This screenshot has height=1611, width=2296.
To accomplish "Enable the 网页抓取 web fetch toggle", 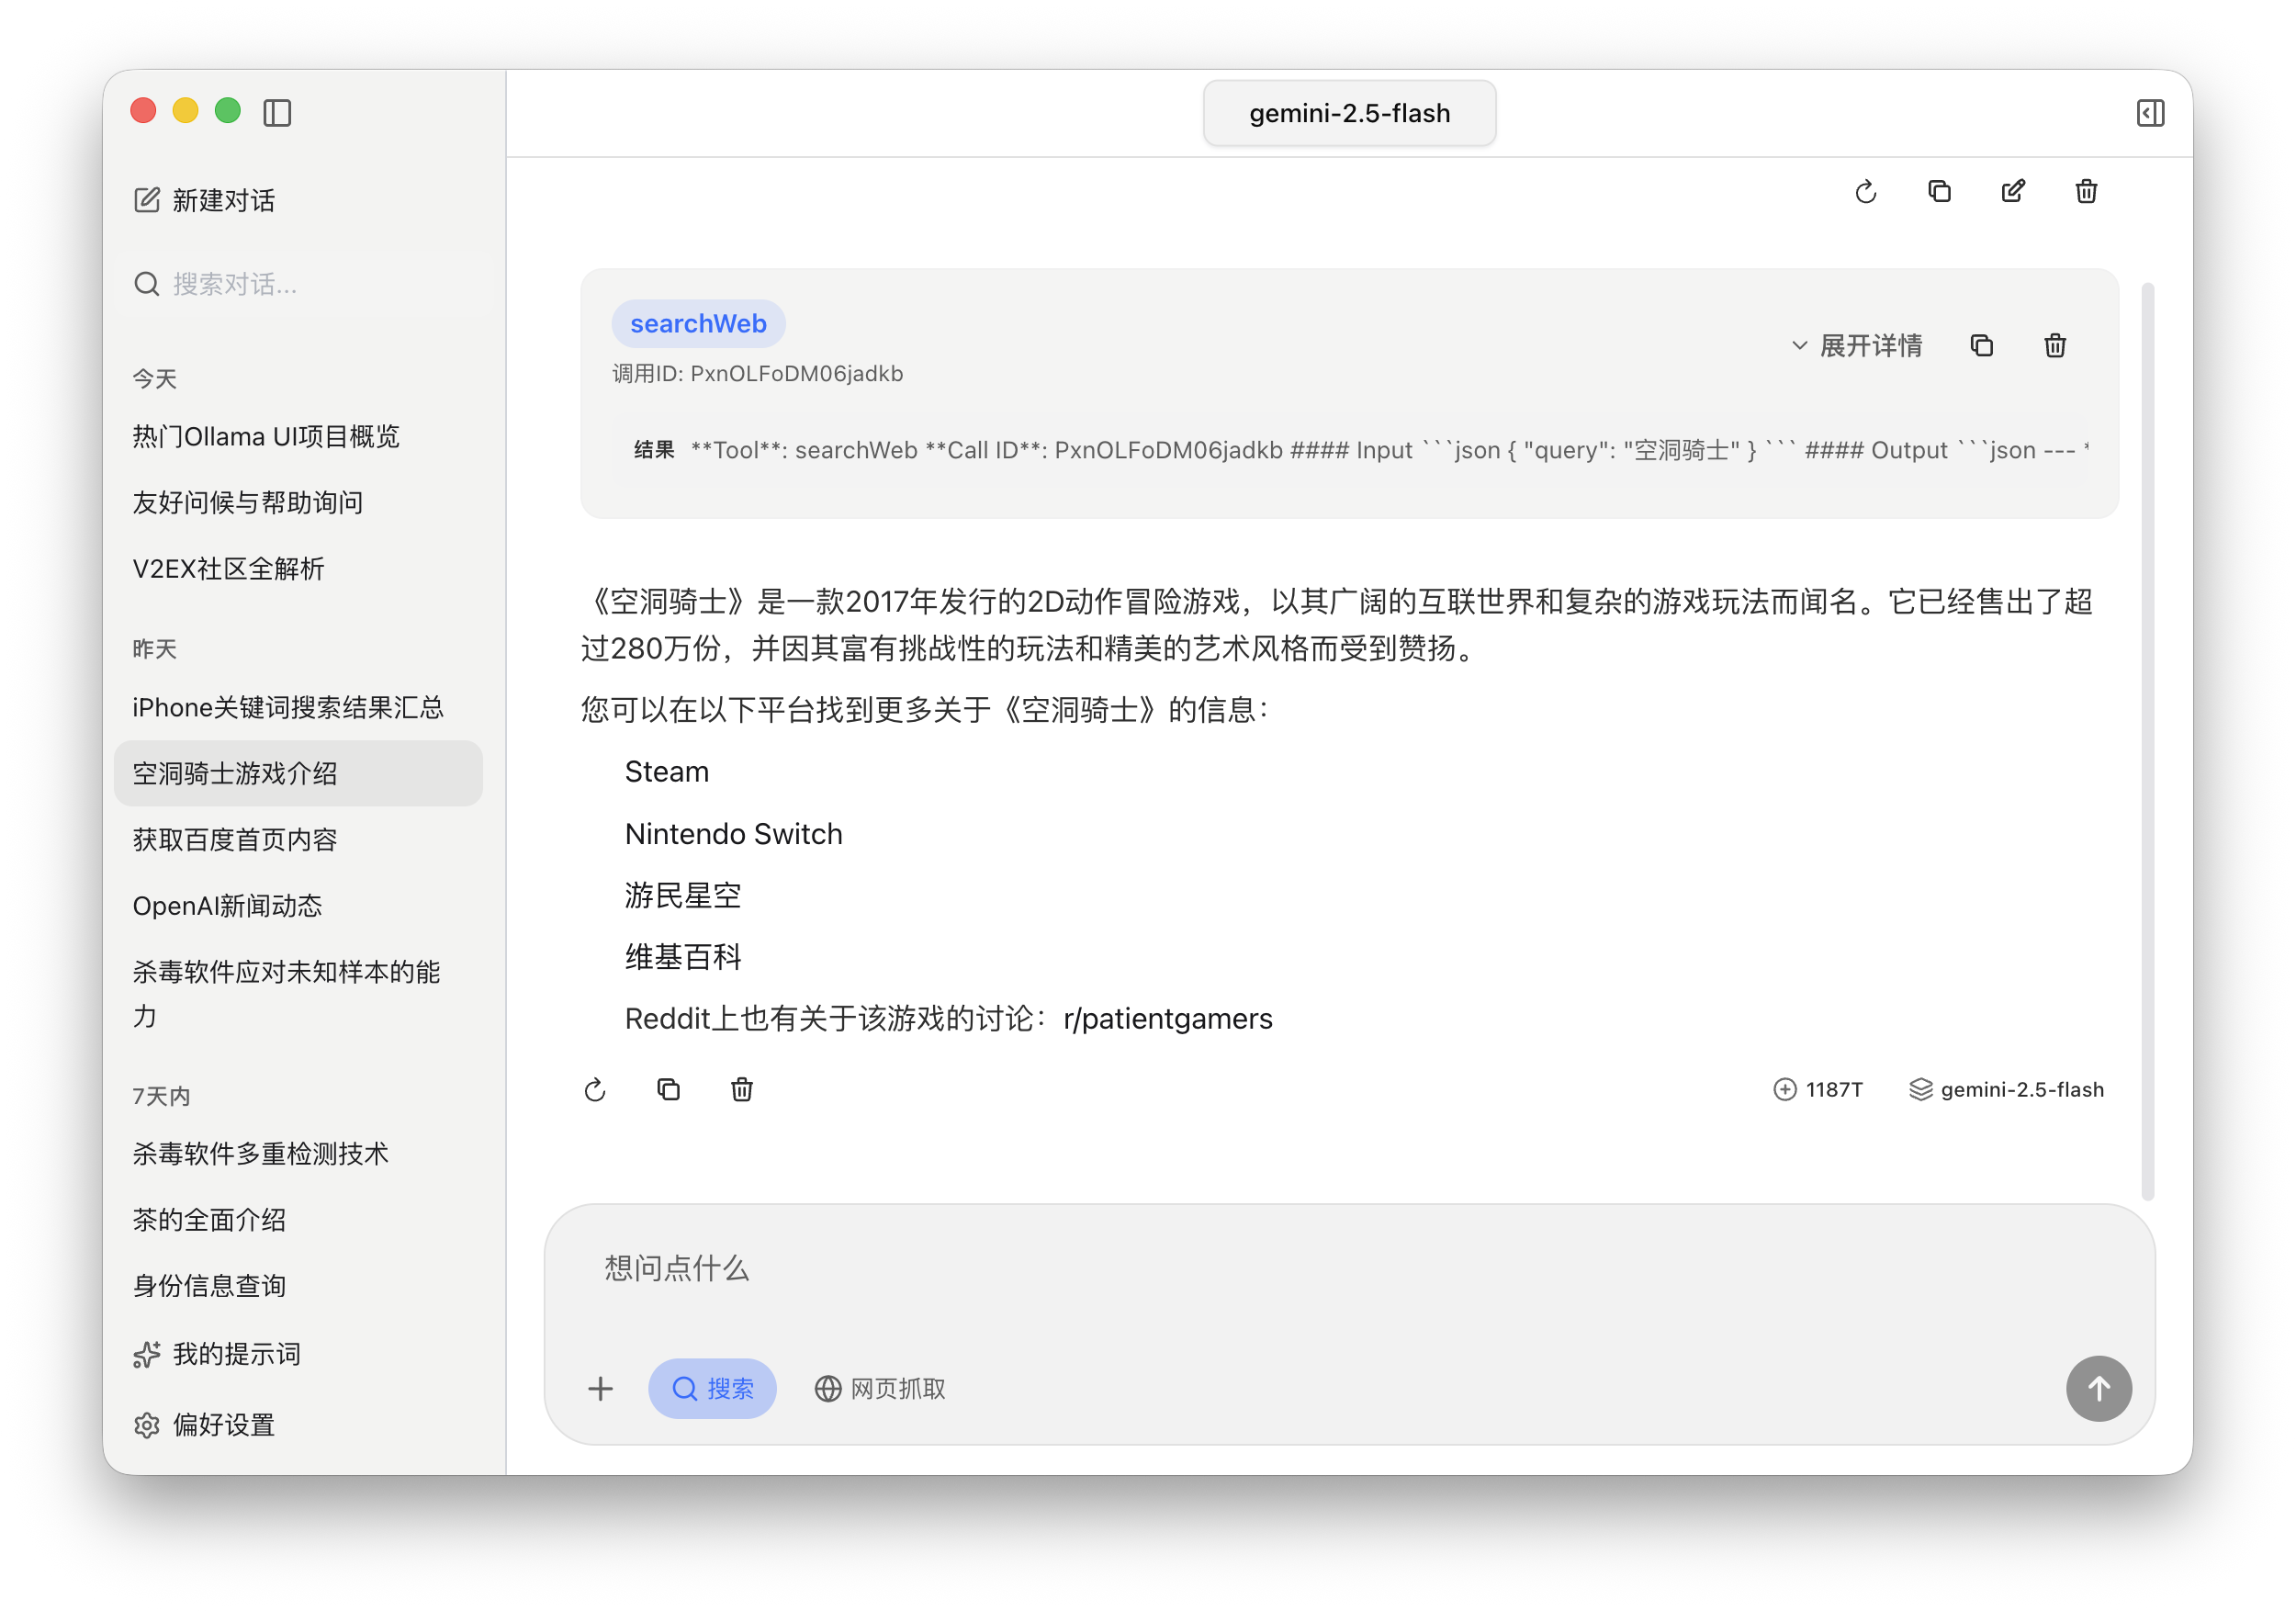I will click(x=880, y=1388).
